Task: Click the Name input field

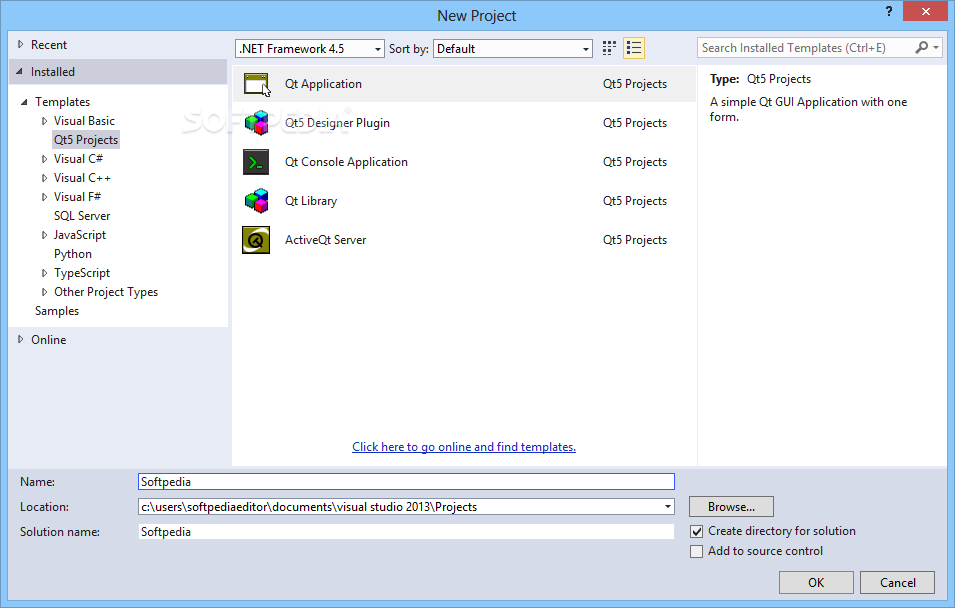Action: (406, 482)
